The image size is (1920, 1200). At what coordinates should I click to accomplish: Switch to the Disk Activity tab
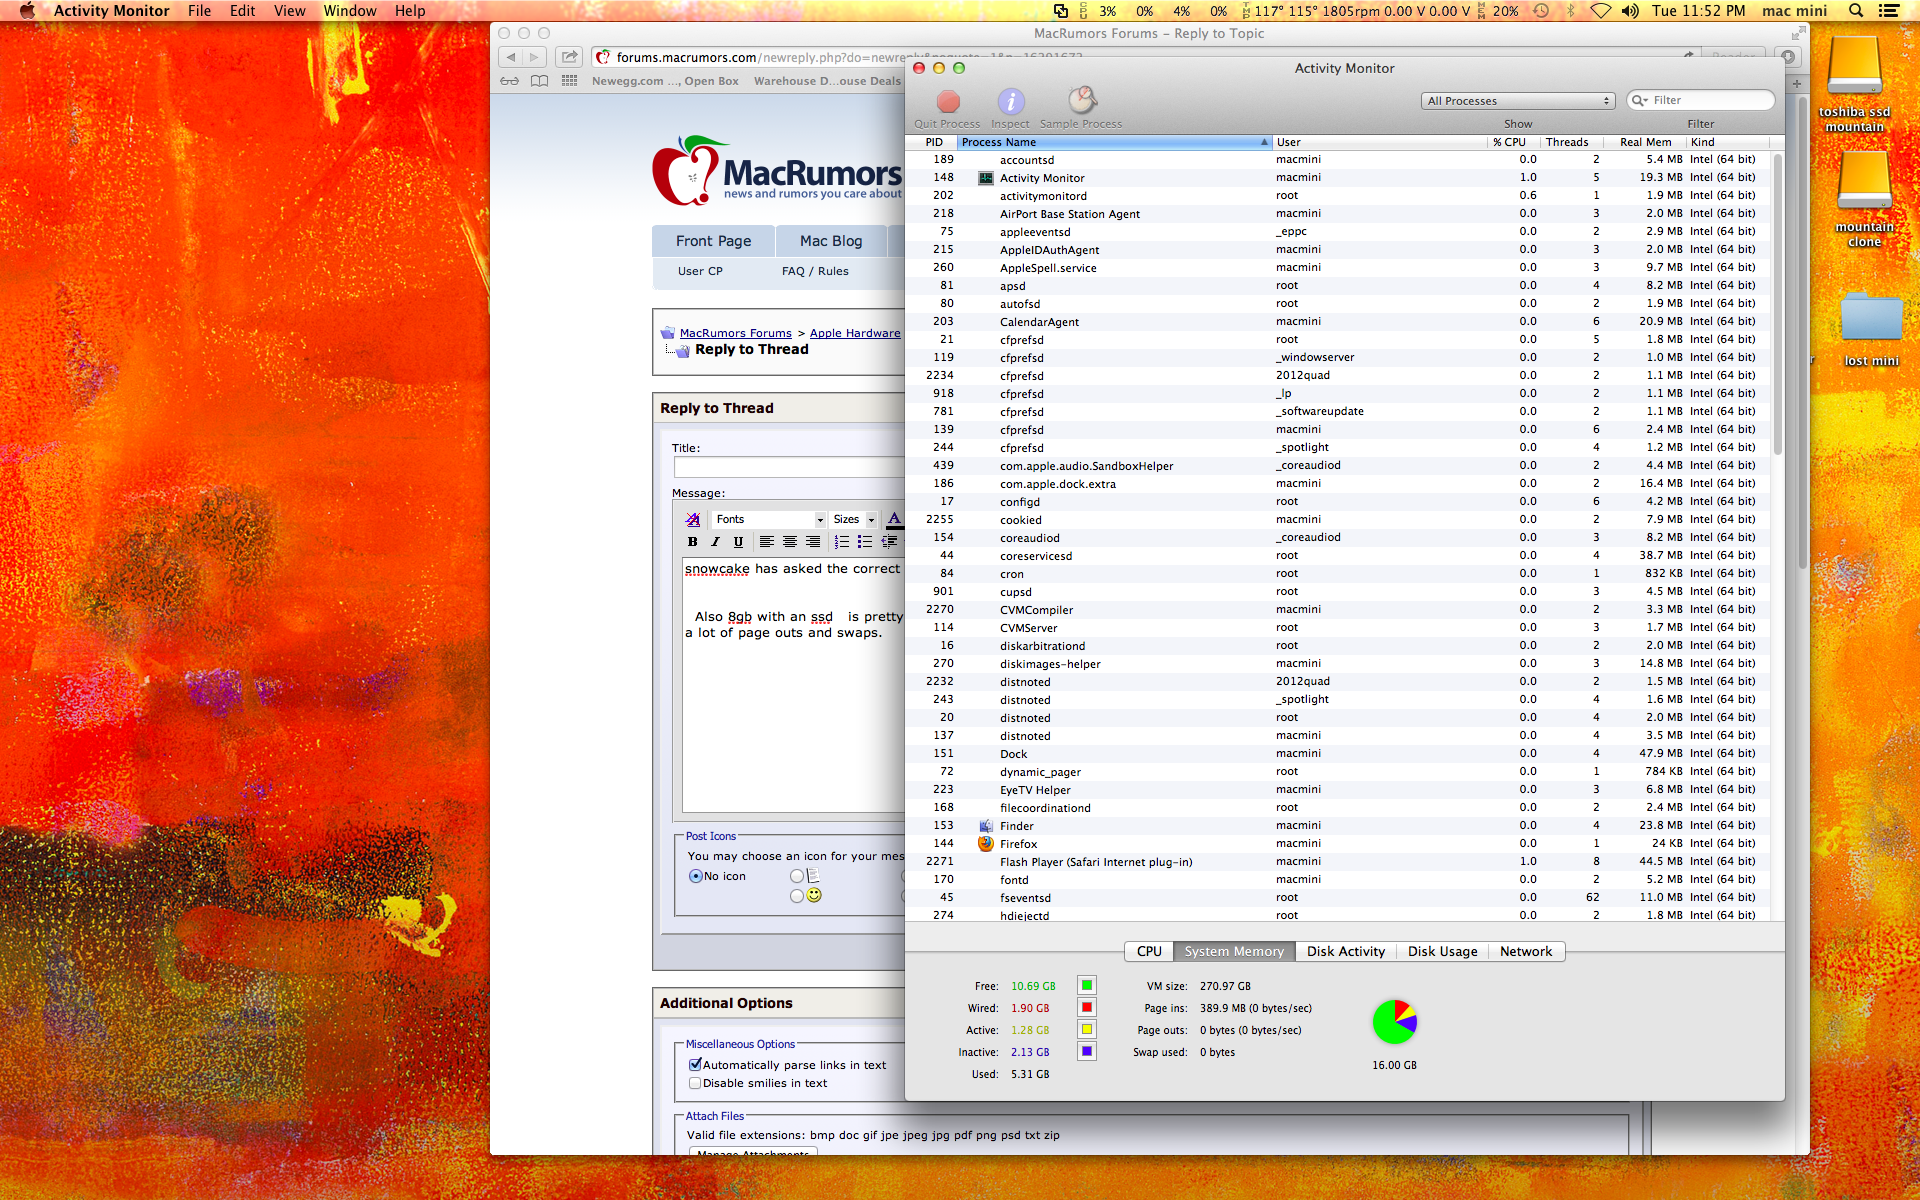coord(1345,951)
